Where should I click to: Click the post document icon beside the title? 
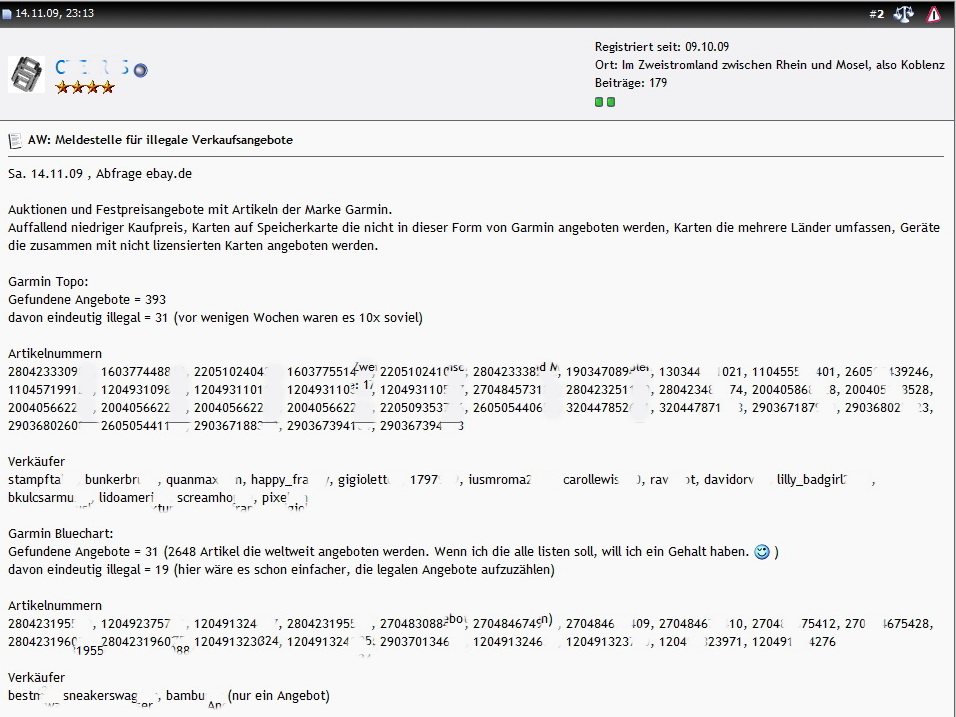pyautogui.click(x=15, y=140)
